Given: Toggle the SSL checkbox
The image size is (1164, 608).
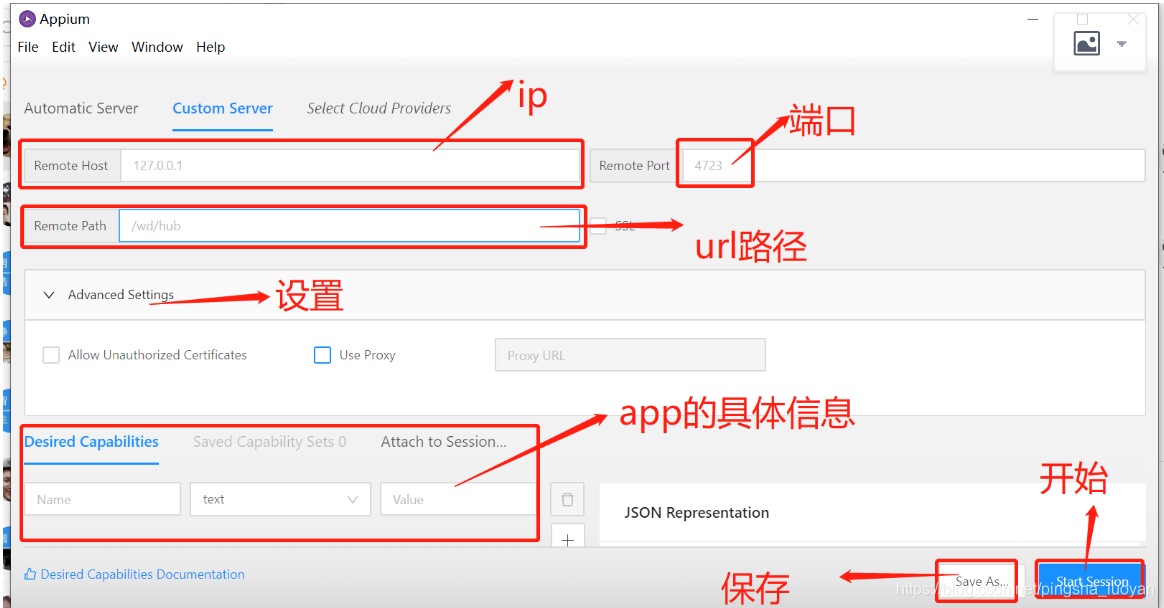Looking at the screenshot, I should tap(598, 226).
